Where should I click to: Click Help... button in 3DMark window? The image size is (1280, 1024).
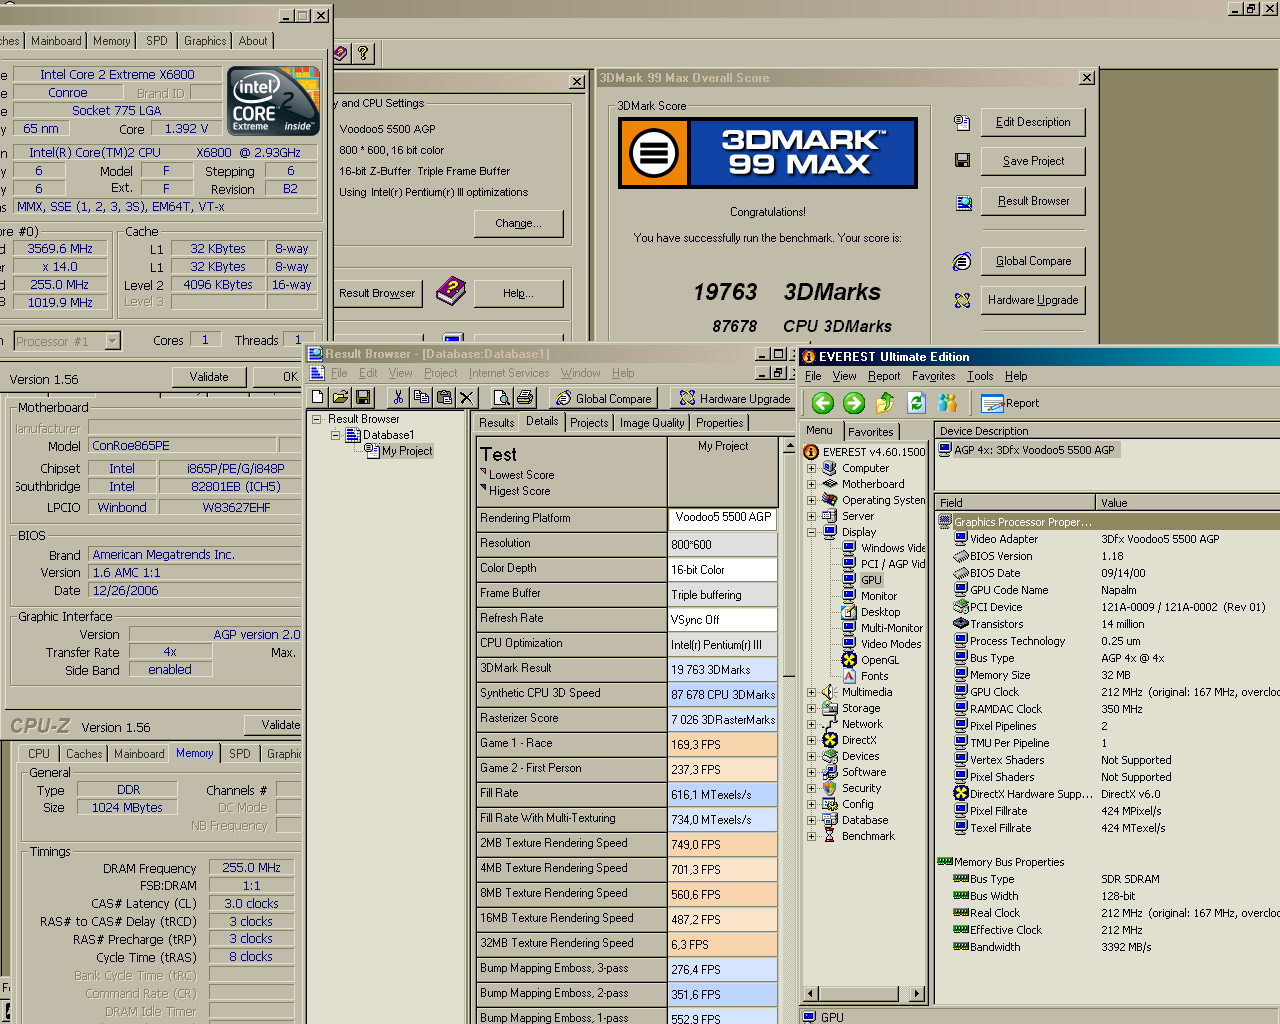click(518, 293)
